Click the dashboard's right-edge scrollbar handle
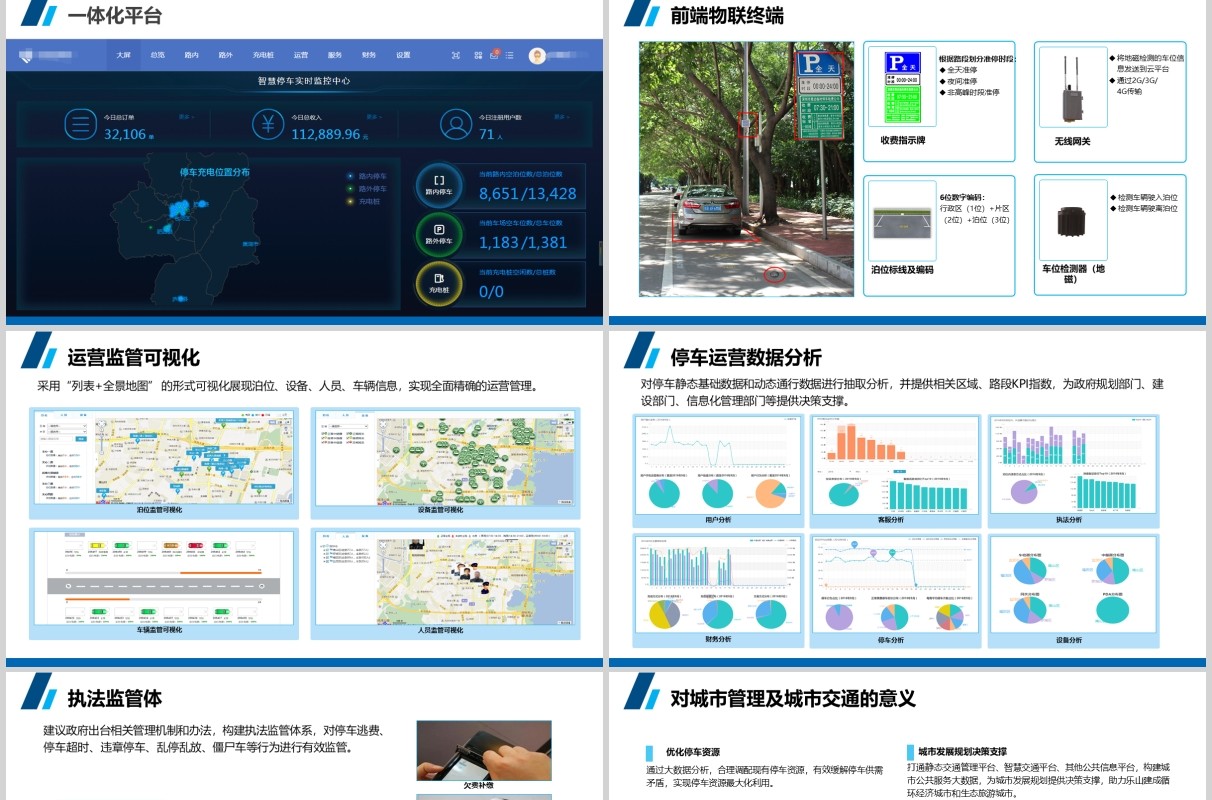The image size is (1212, 800). [x=600, y=252]
